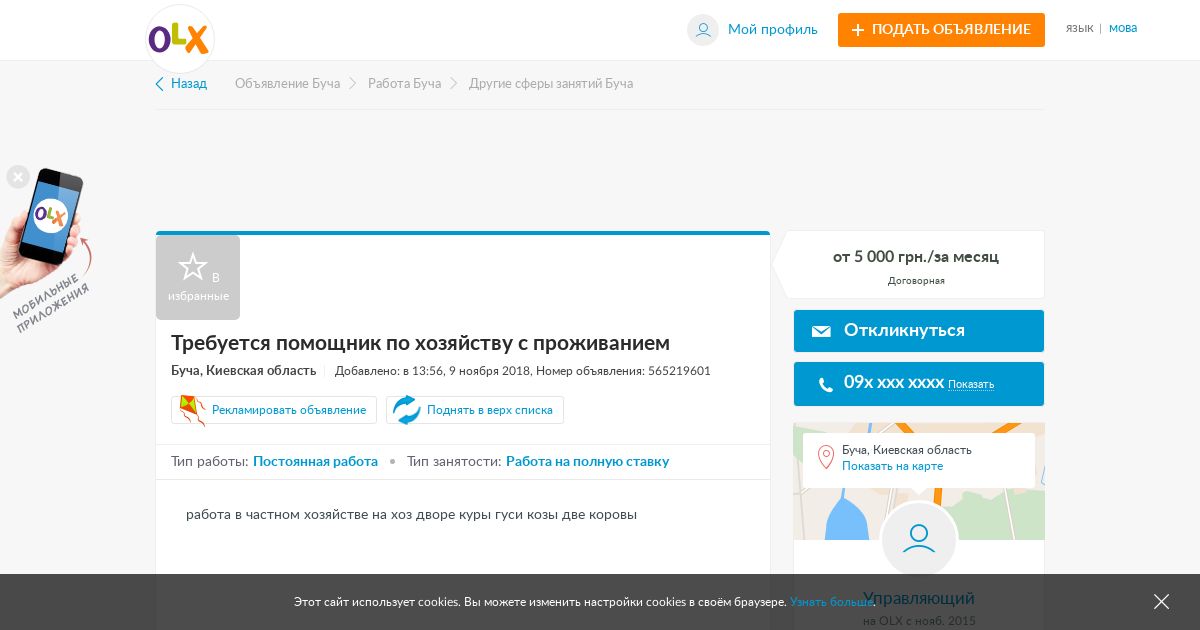This screenshot has height=630, width=1200.
Task: Add listing to избранные with star
Action: coord(198,277)
